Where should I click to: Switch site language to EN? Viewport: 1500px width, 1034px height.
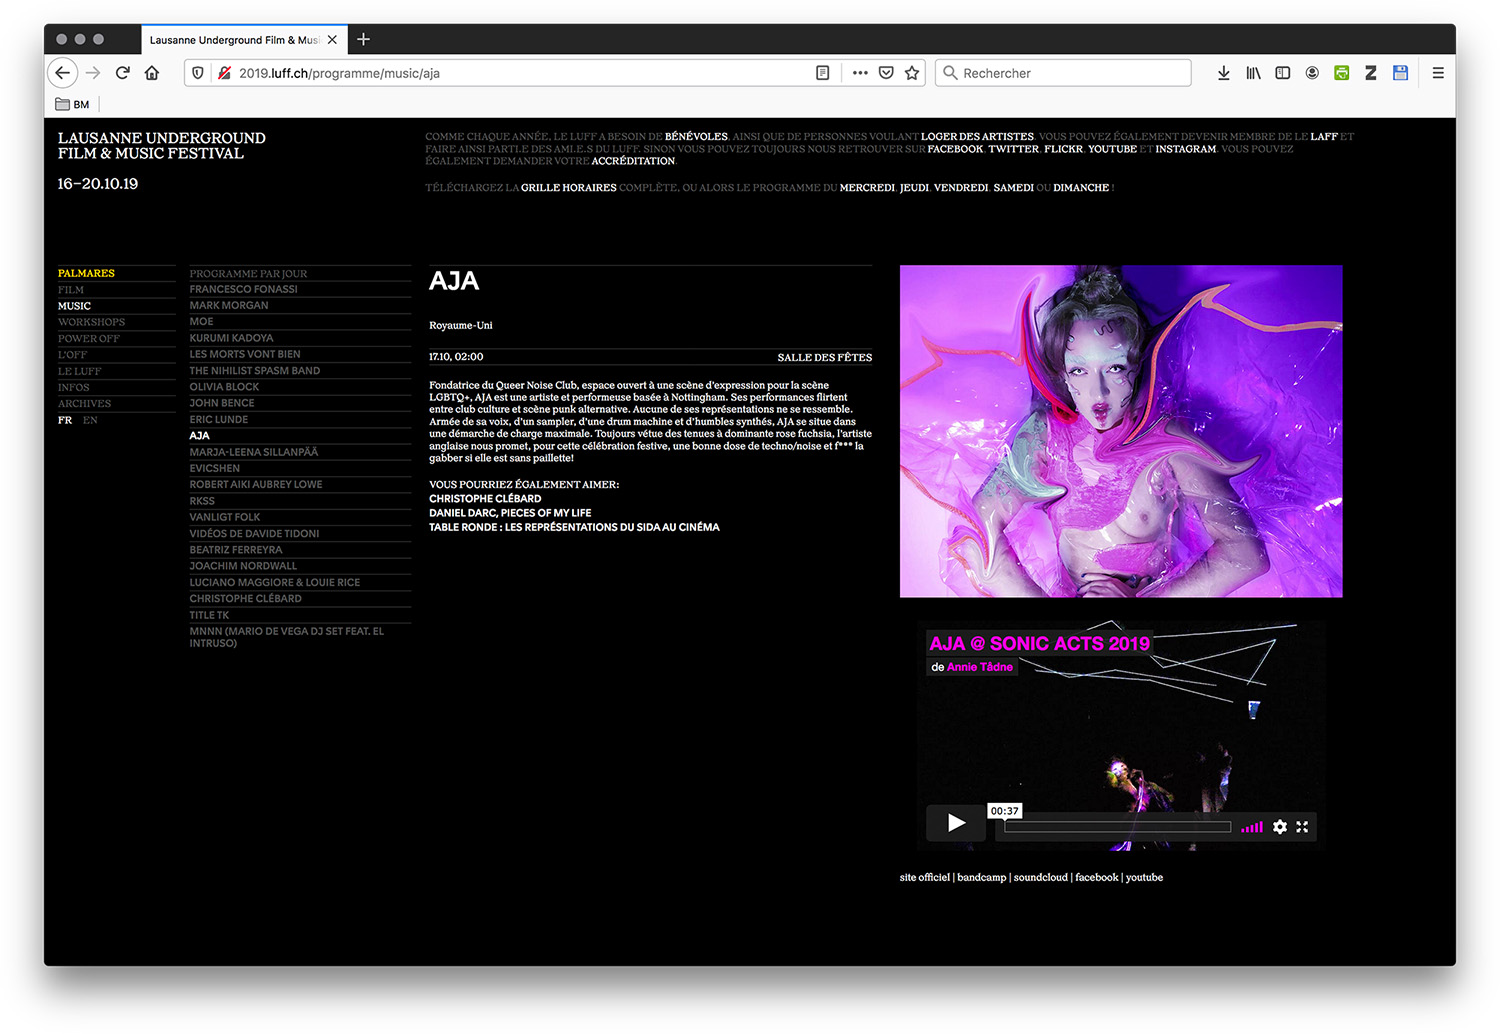[x=90, y=420]
